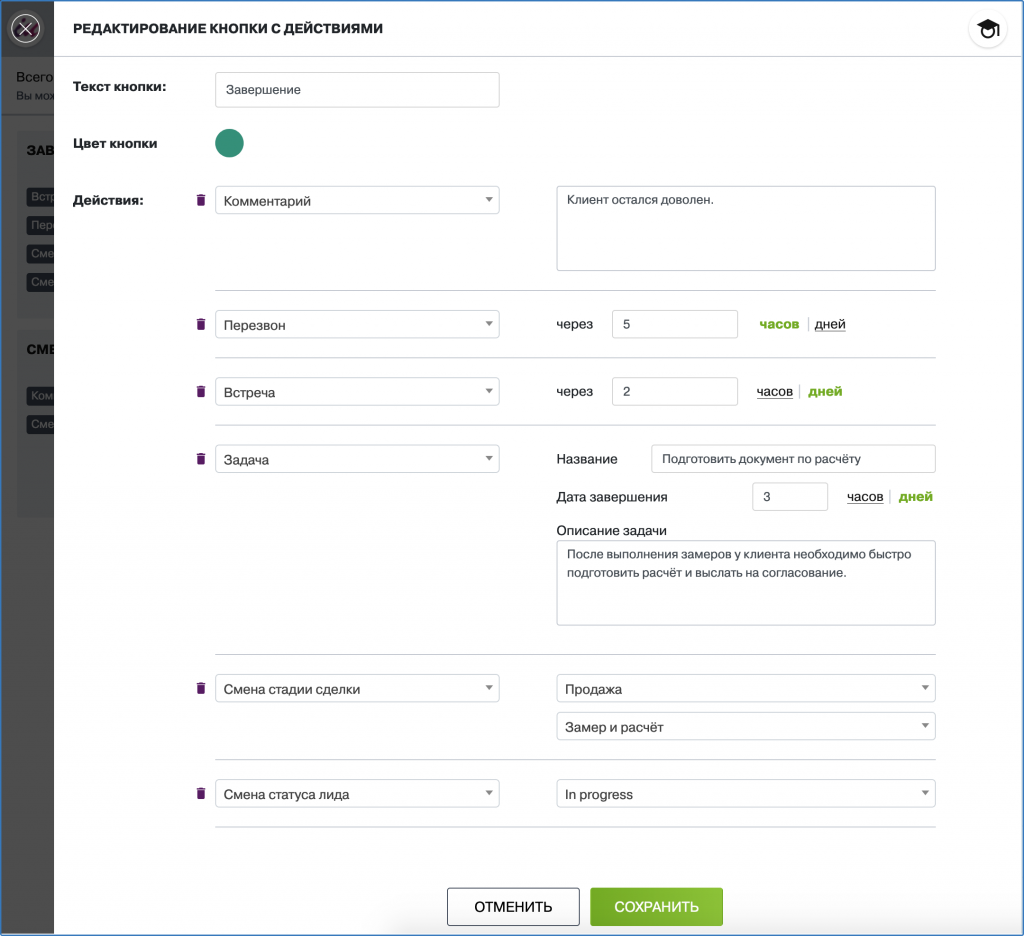1024x936 pixels.
Task: Switch Перезвон interval unit to дней
Action: [830, 324]
